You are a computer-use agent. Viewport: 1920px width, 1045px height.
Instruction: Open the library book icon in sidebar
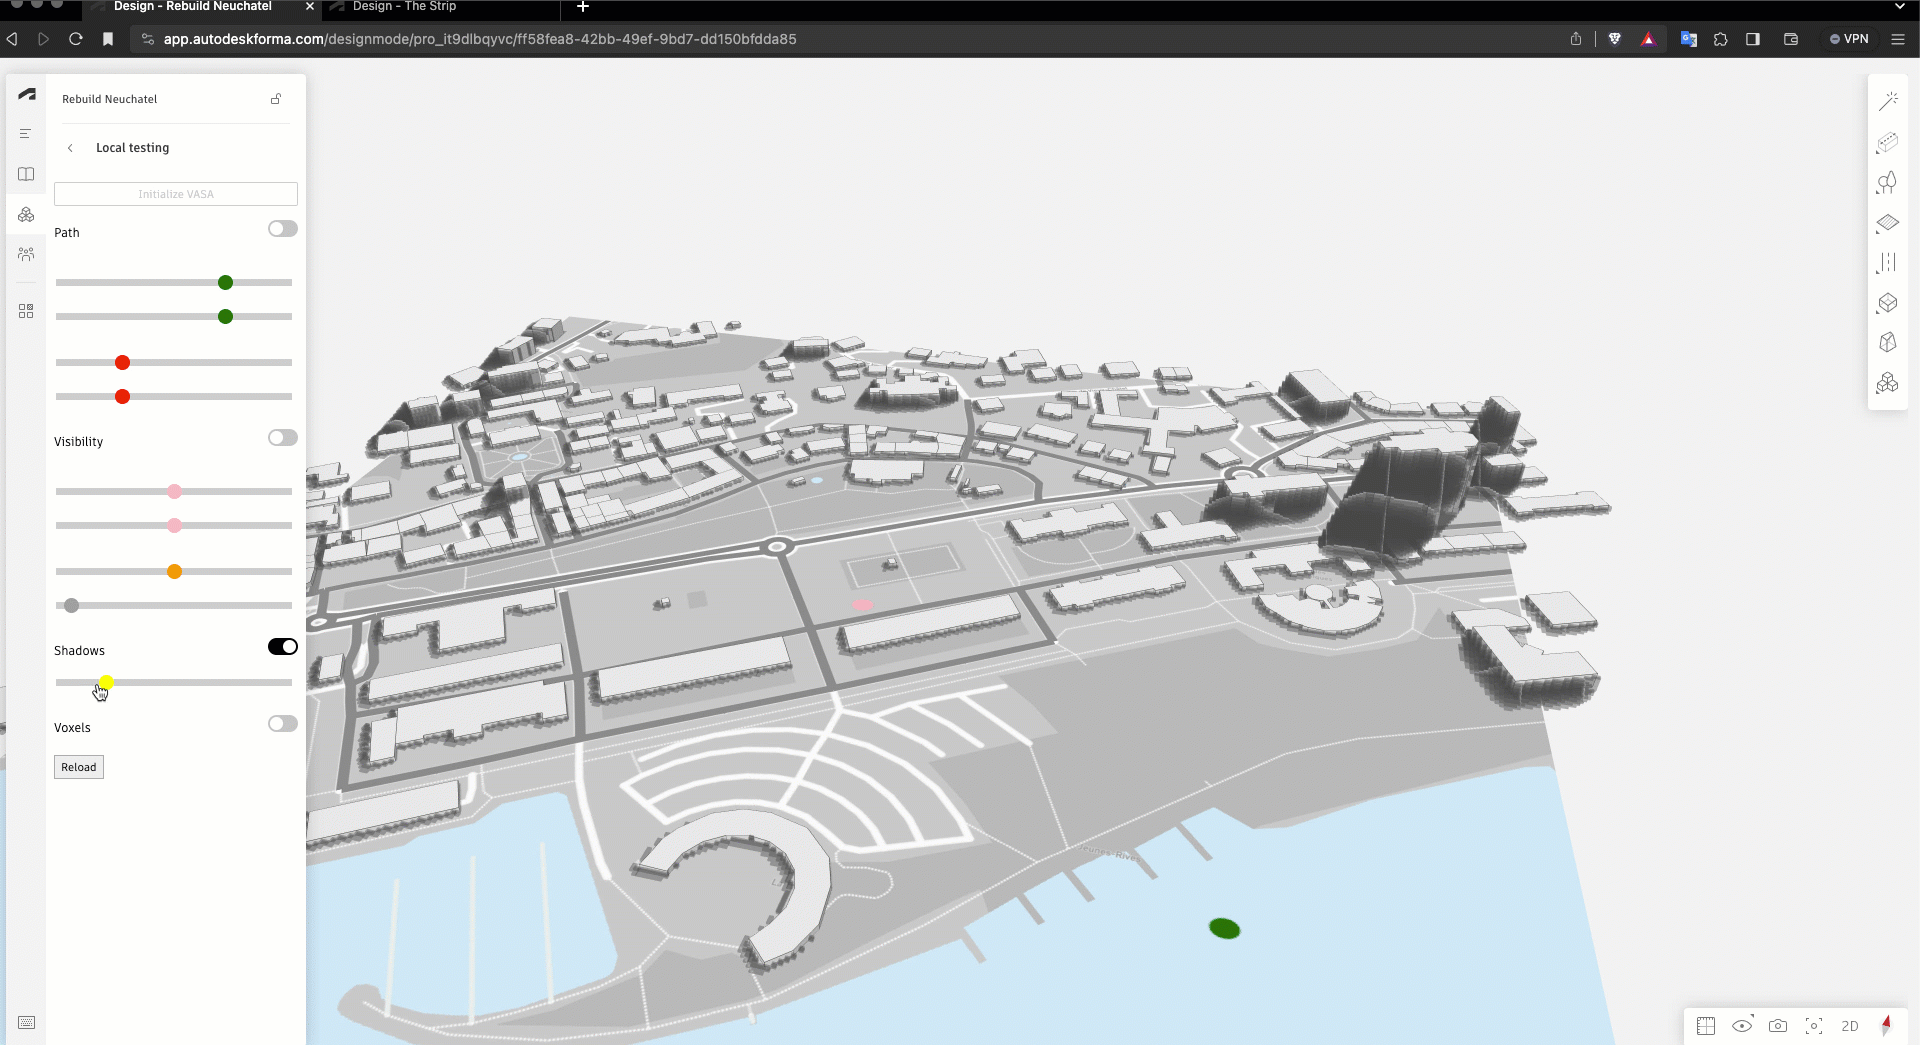click(26, 174)
